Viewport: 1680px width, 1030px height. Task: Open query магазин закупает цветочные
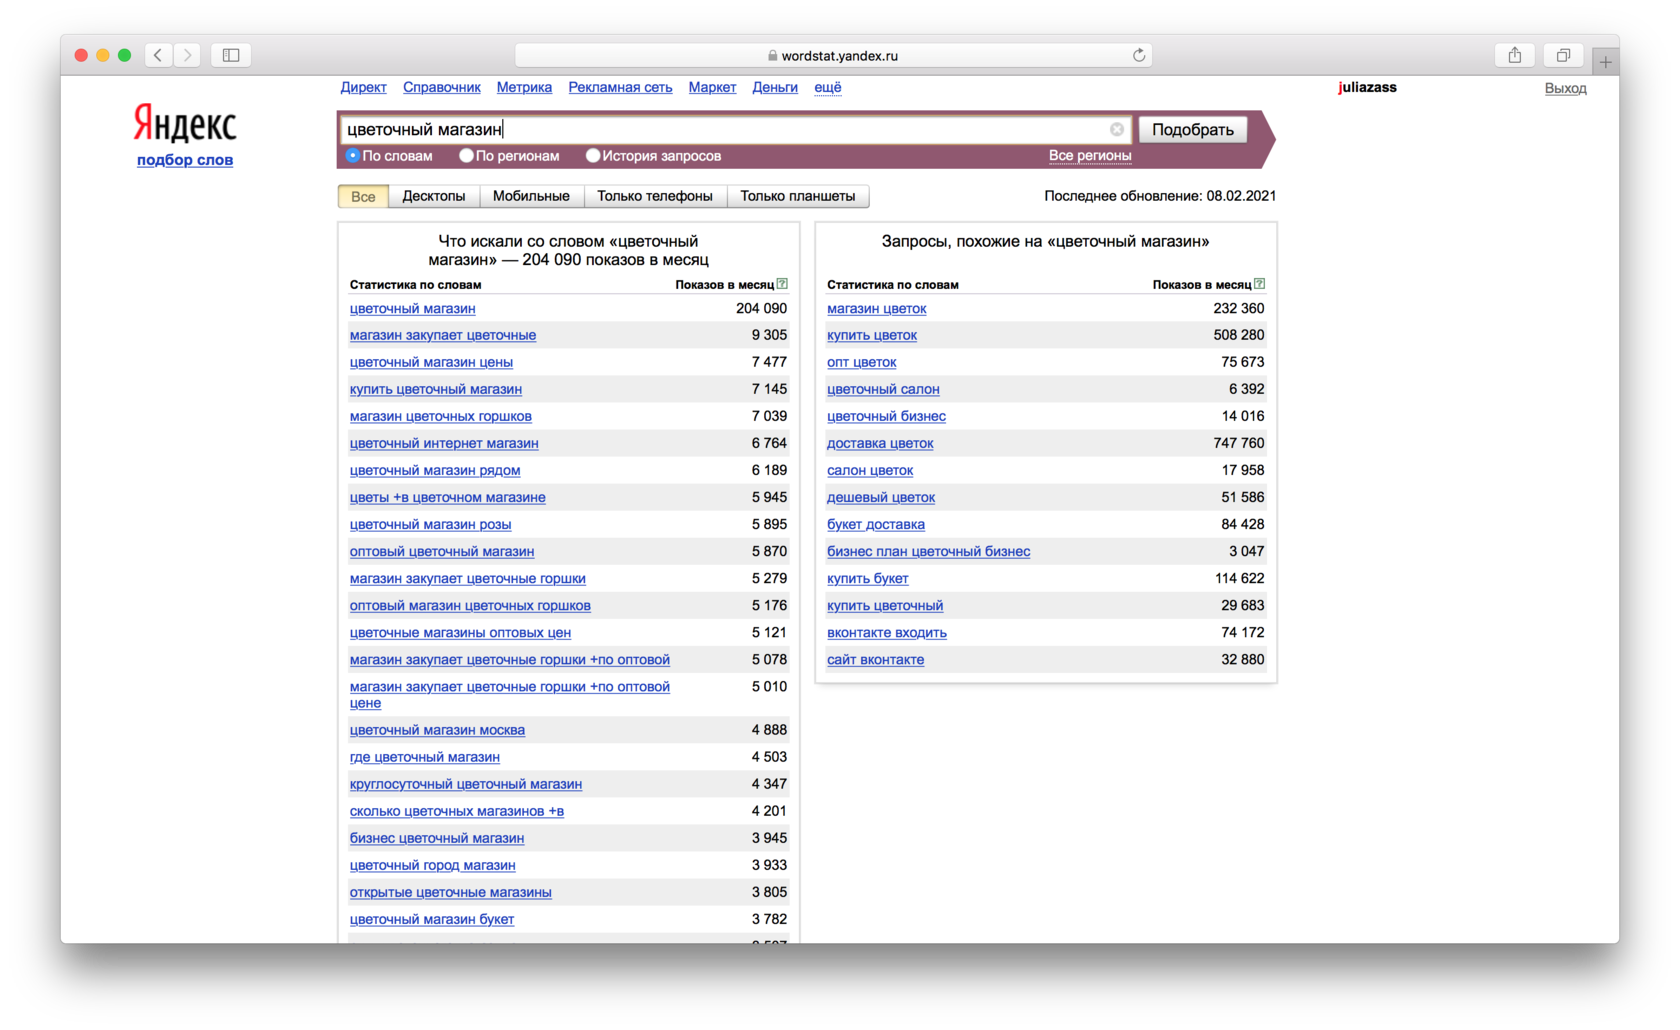(x=443, y=335)
